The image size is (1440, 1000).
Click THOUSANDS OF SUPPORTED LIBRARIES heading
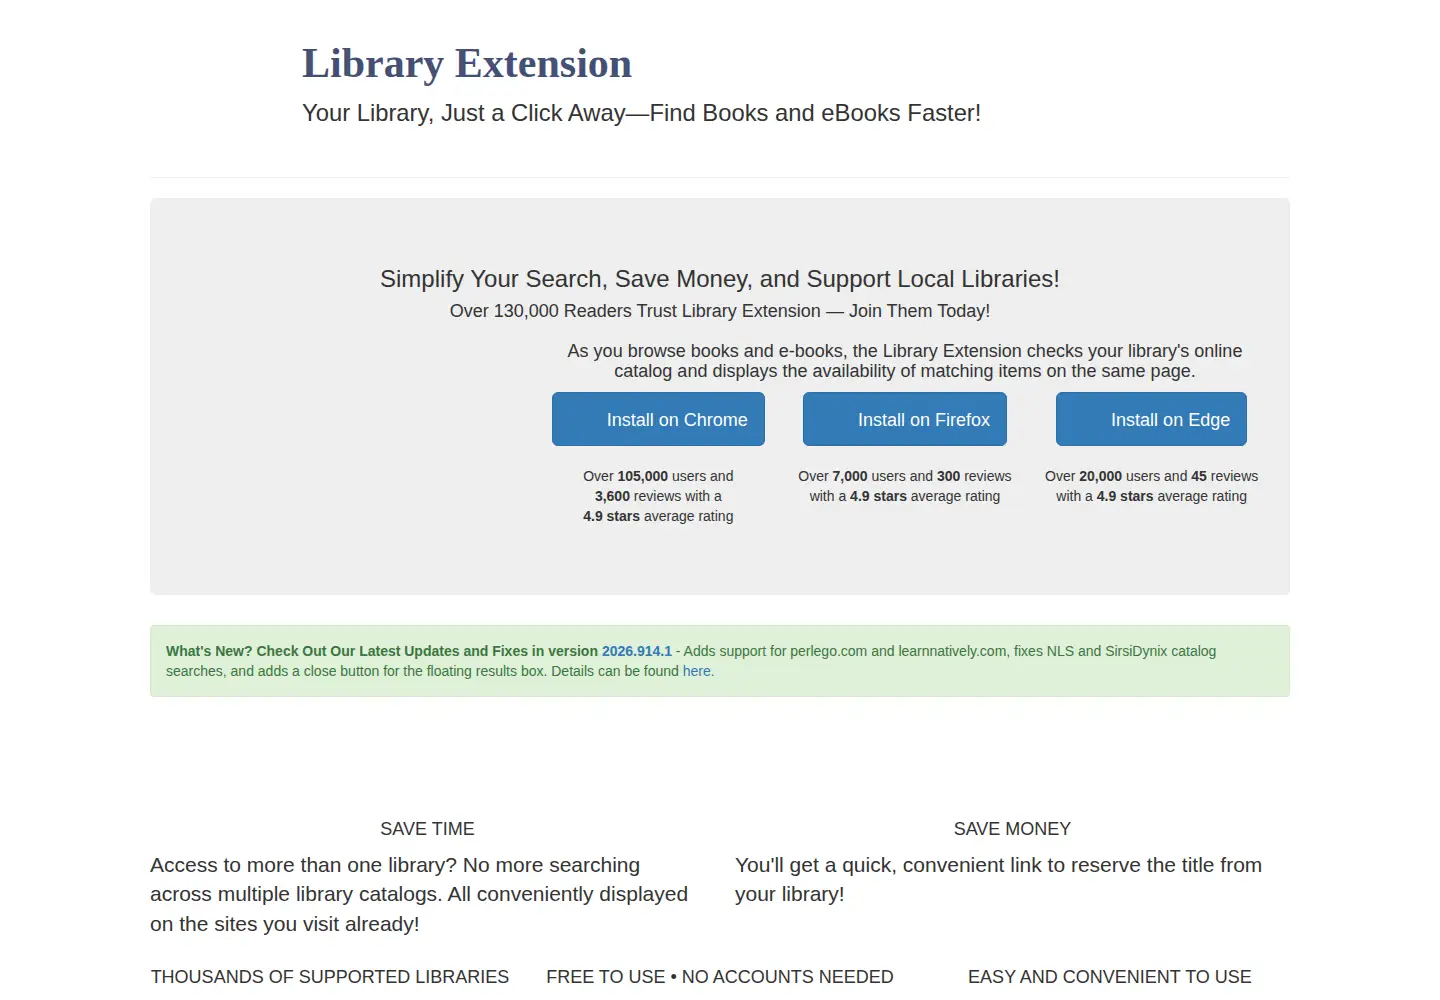330,977
